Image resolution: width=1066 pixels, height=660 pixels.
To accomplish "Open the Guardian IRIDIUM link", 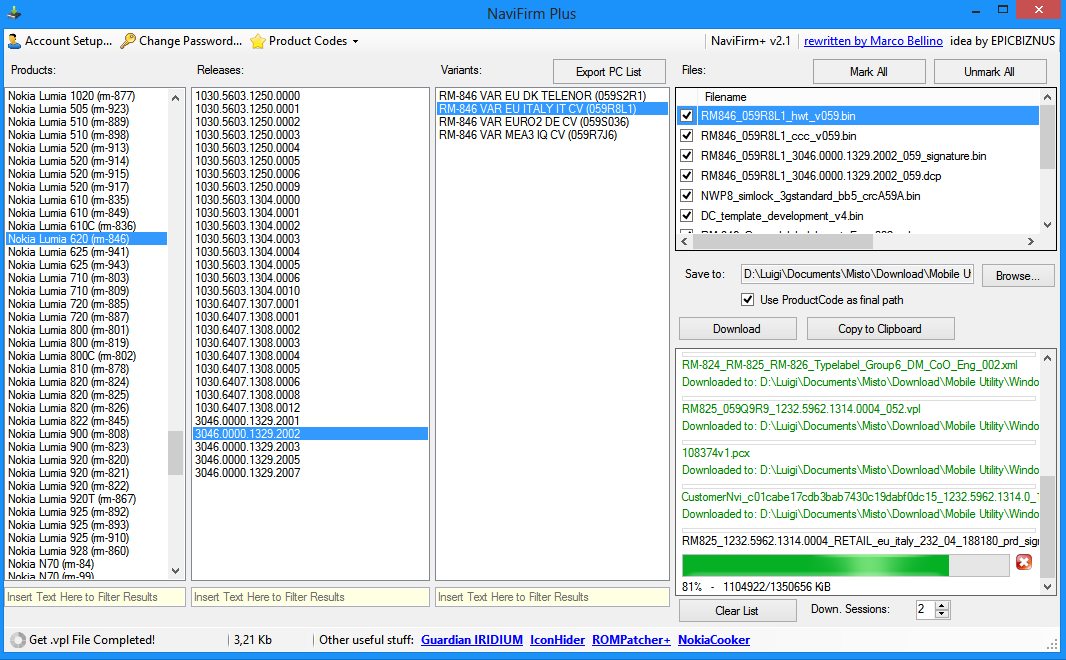I will coord(472,640).
